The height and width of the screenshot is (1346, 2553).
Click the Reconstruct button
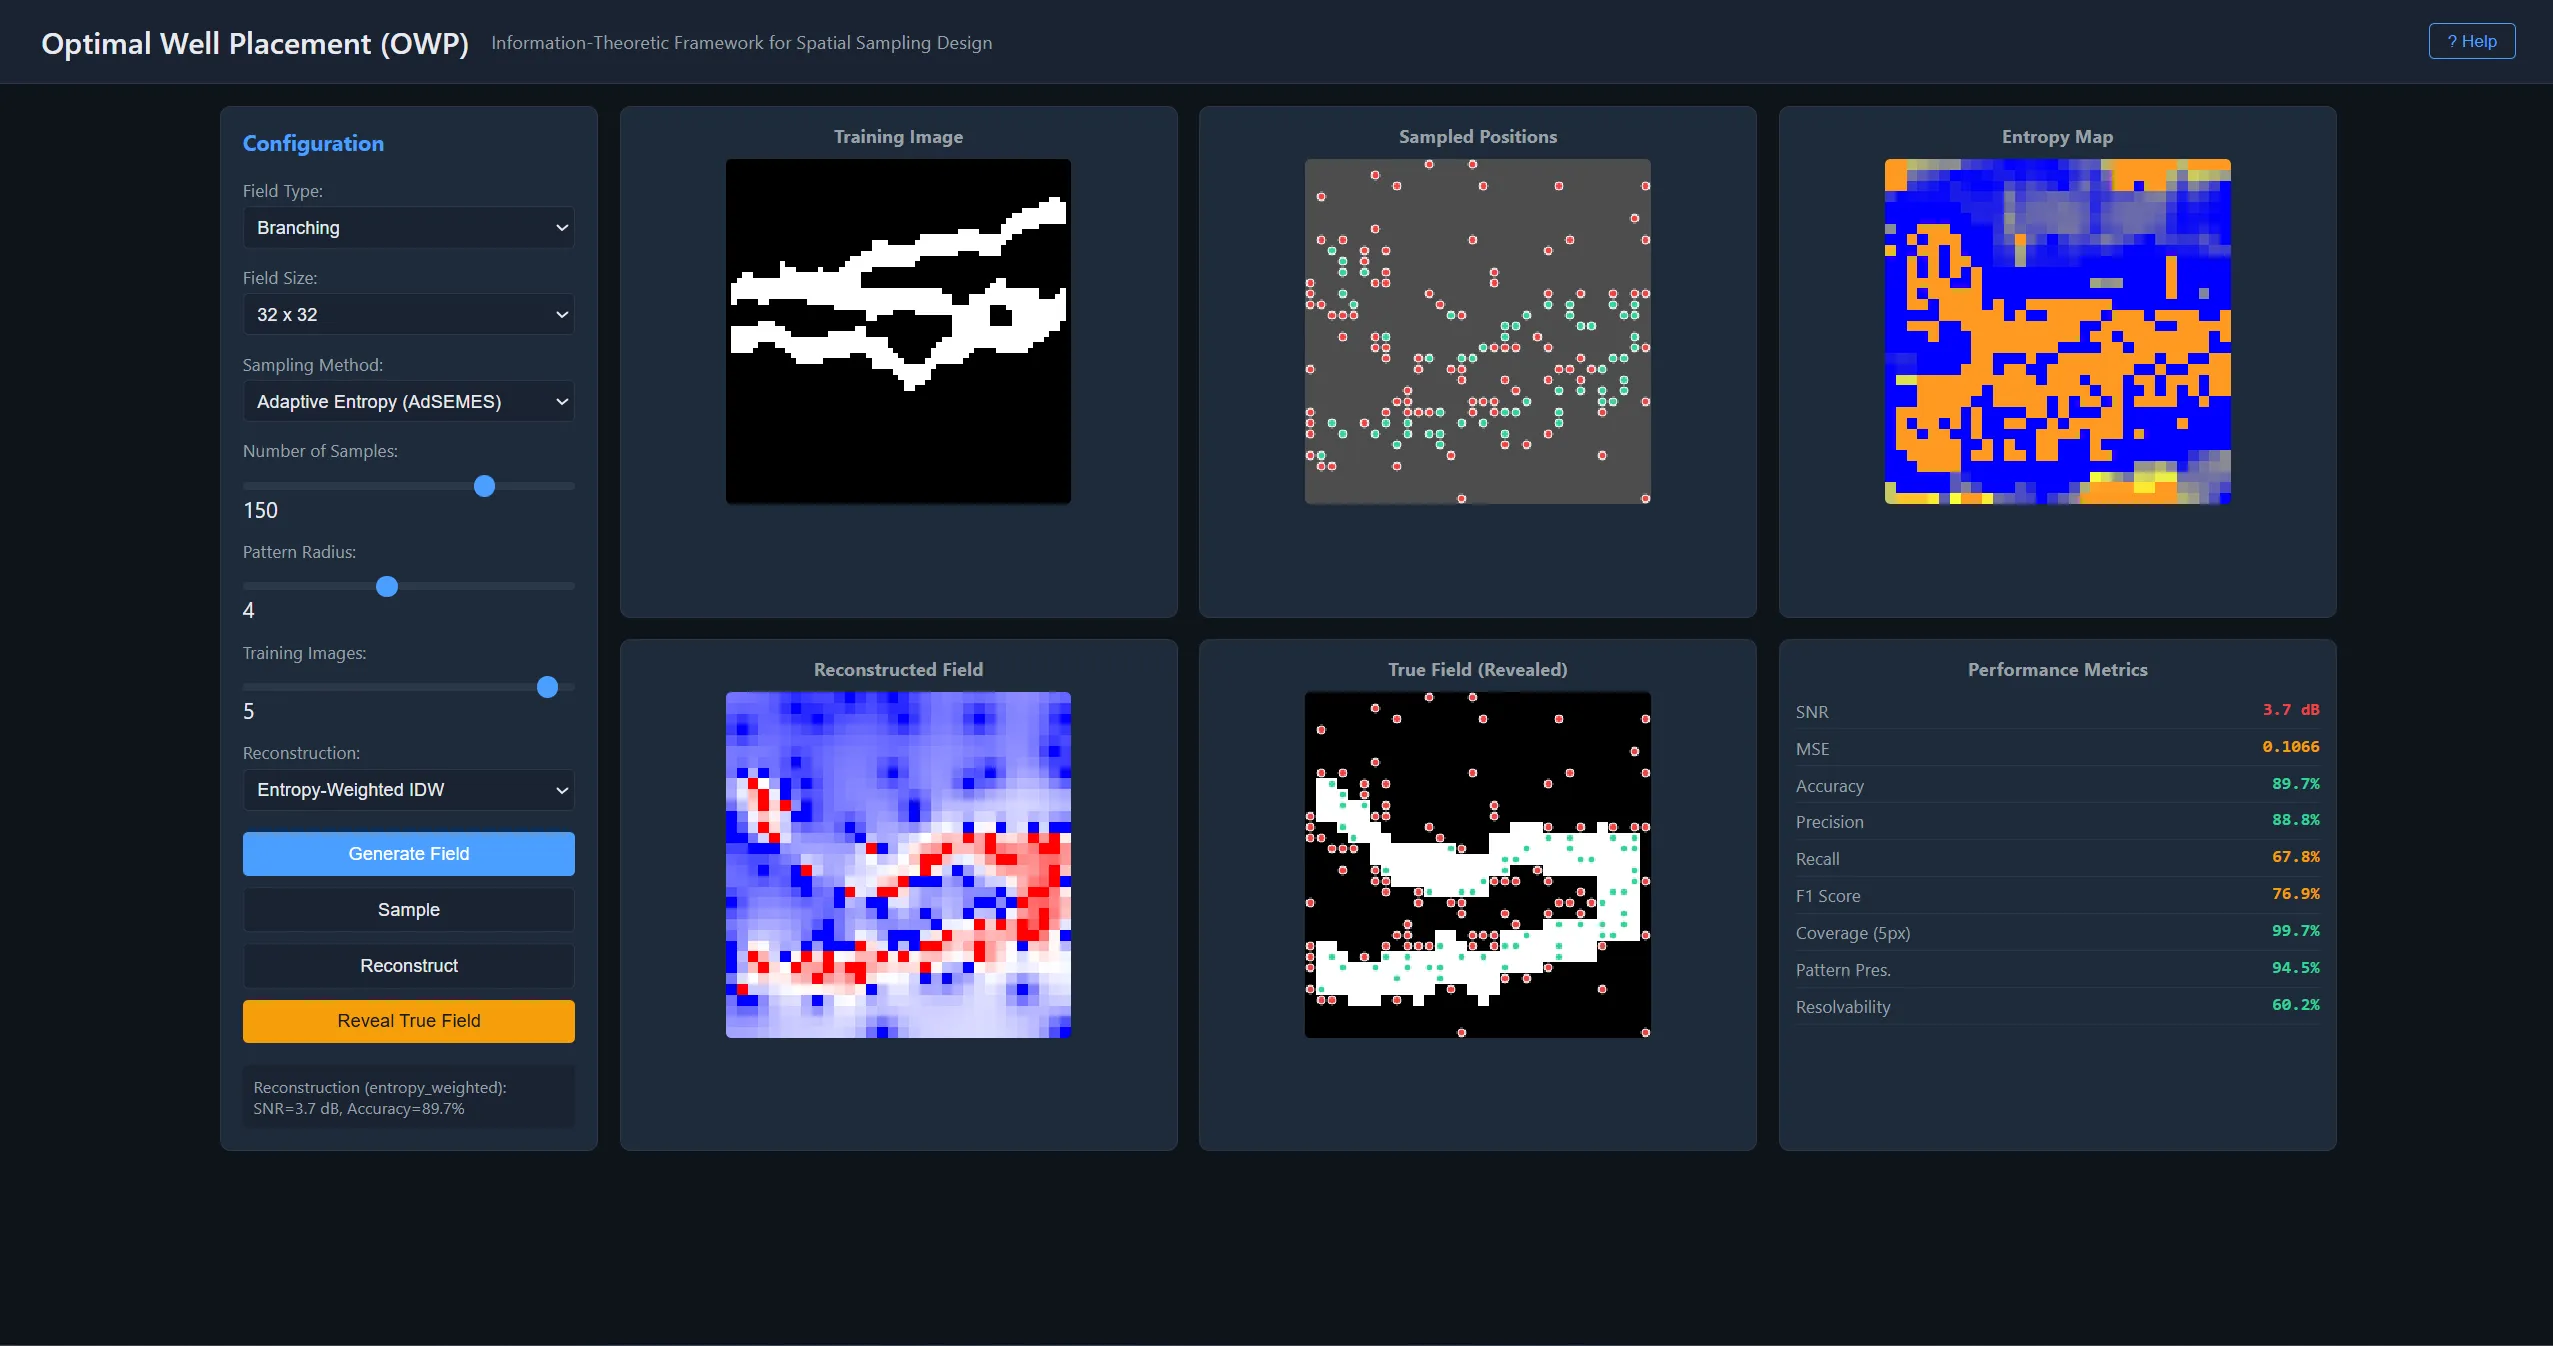(x=408, y=965)
